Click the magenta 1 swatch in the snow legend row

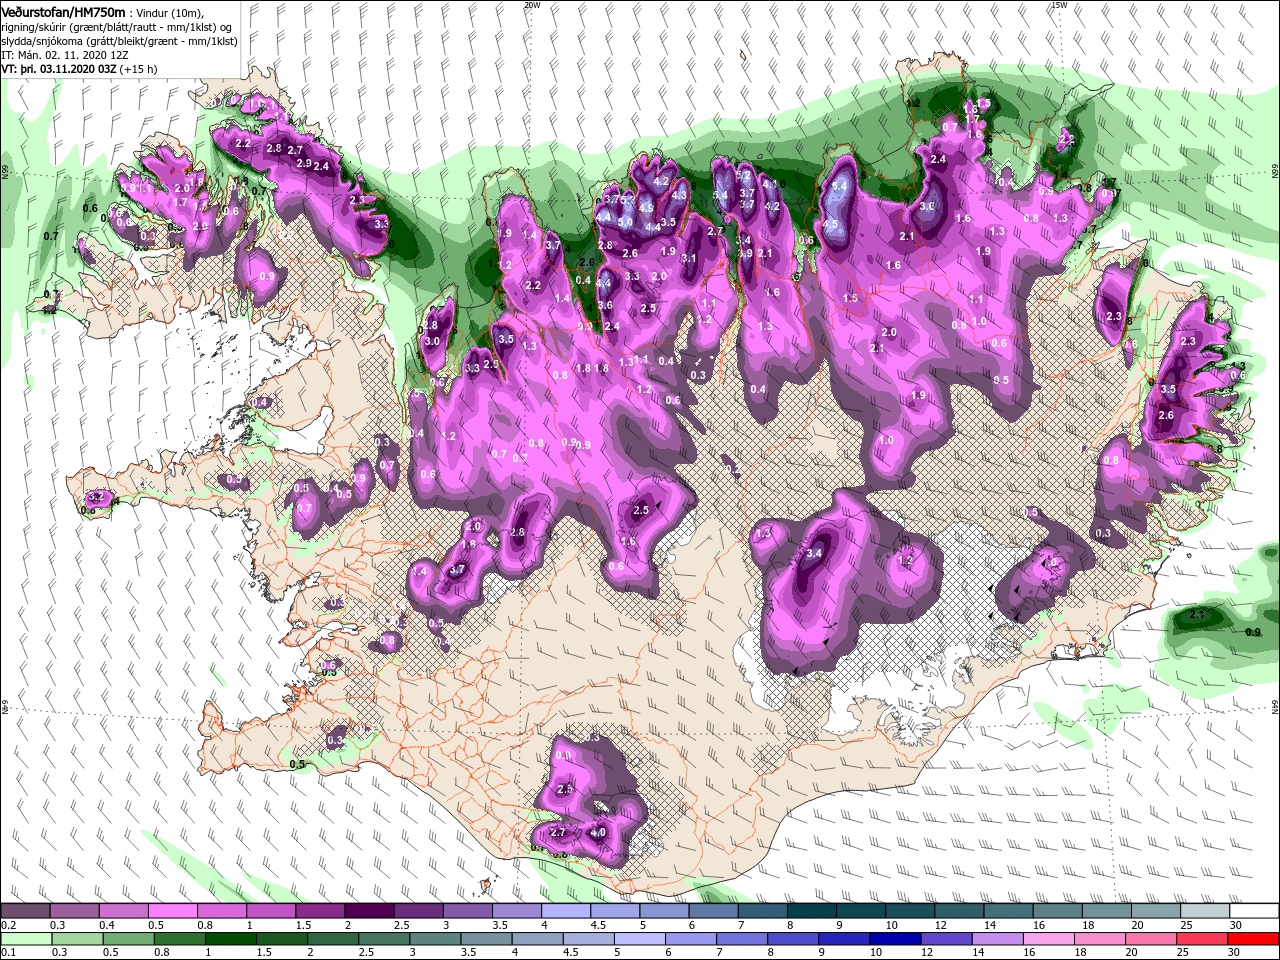pyautogui.click(x=271, y=911)
